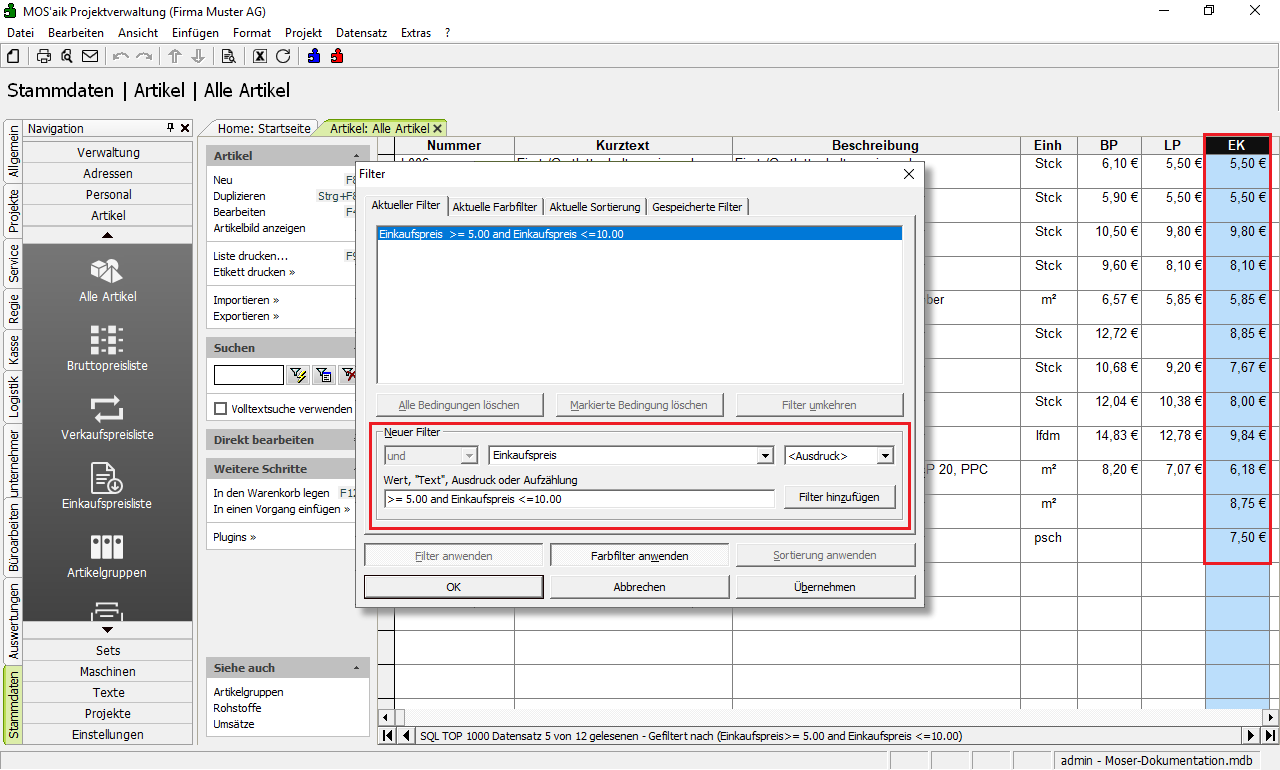
Task: Close the Artikel: Alle Artikel tab
Action: 438,129
